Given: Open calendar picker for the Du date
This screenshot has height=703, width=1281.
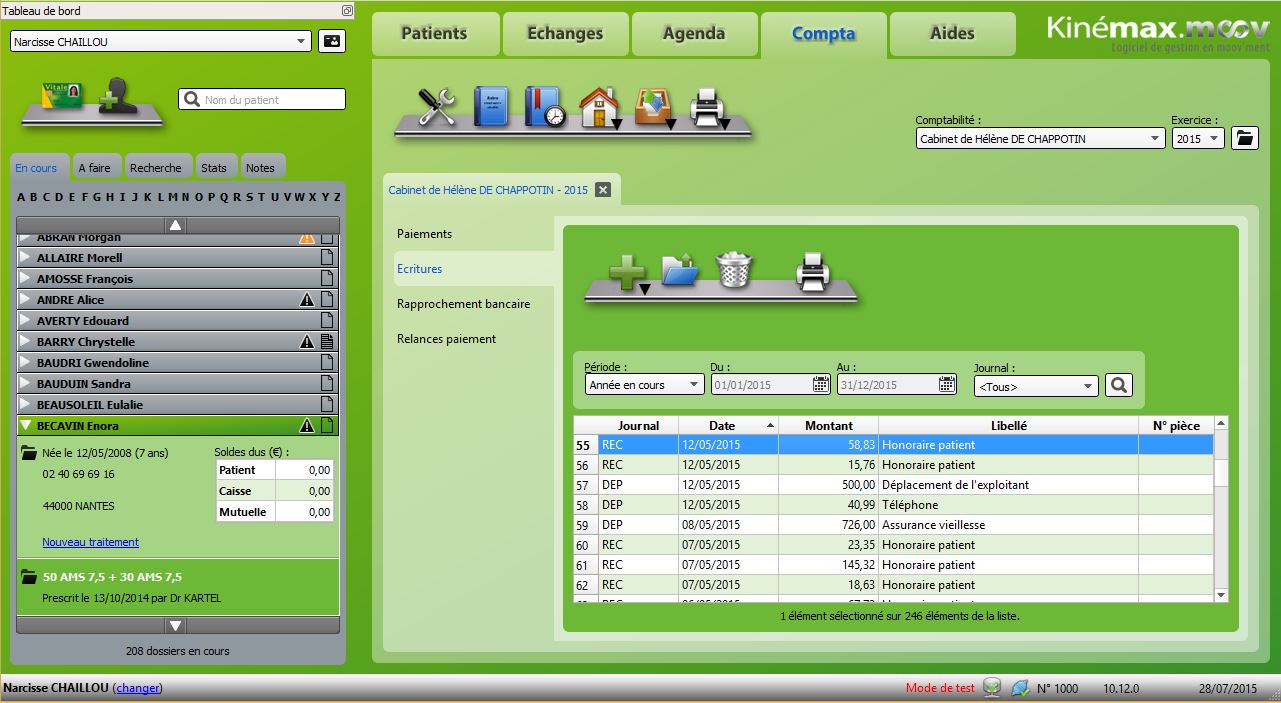Looking at the screenshot, I should (821, 384).
